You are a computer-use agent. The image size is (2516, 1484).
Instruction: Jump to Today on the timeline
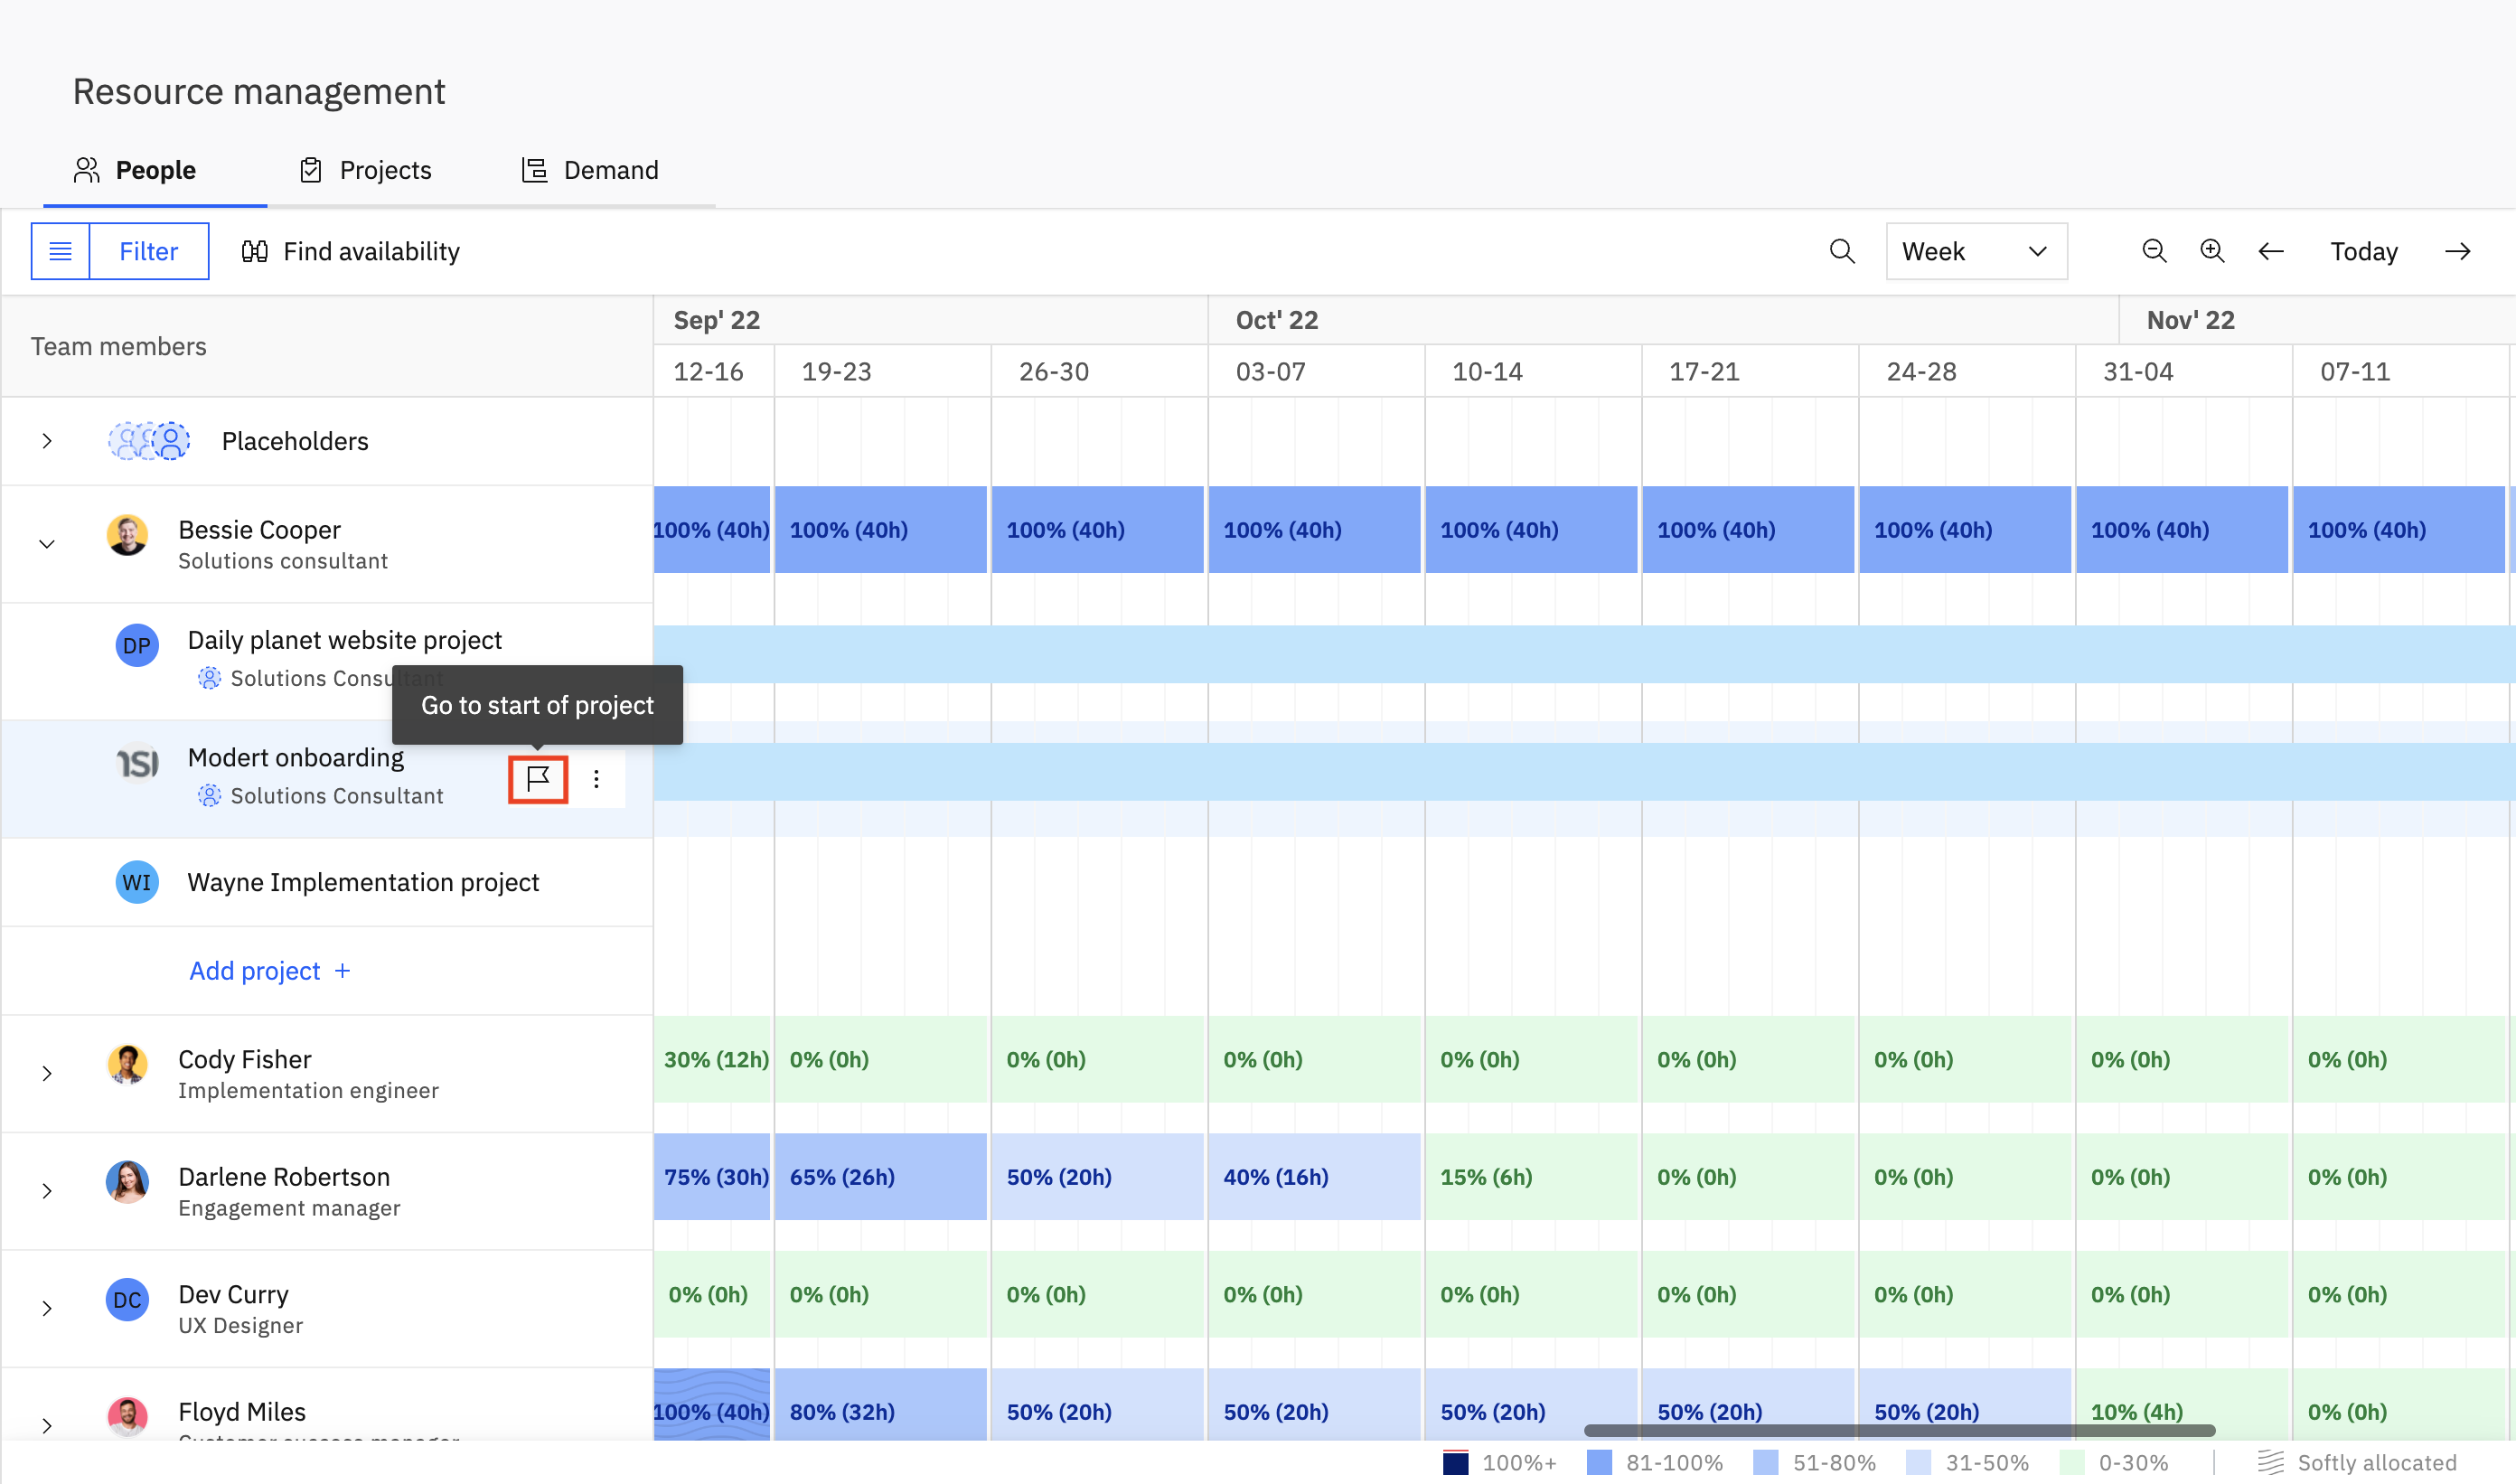coord(2363,251)
